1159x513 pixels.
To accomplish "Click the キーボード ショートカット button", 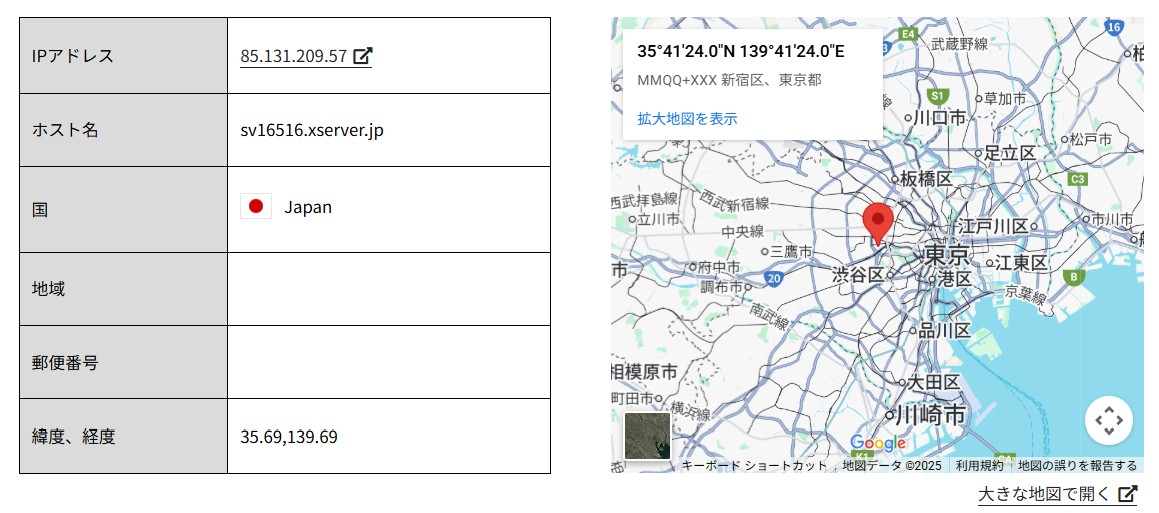I will point(754,465).
